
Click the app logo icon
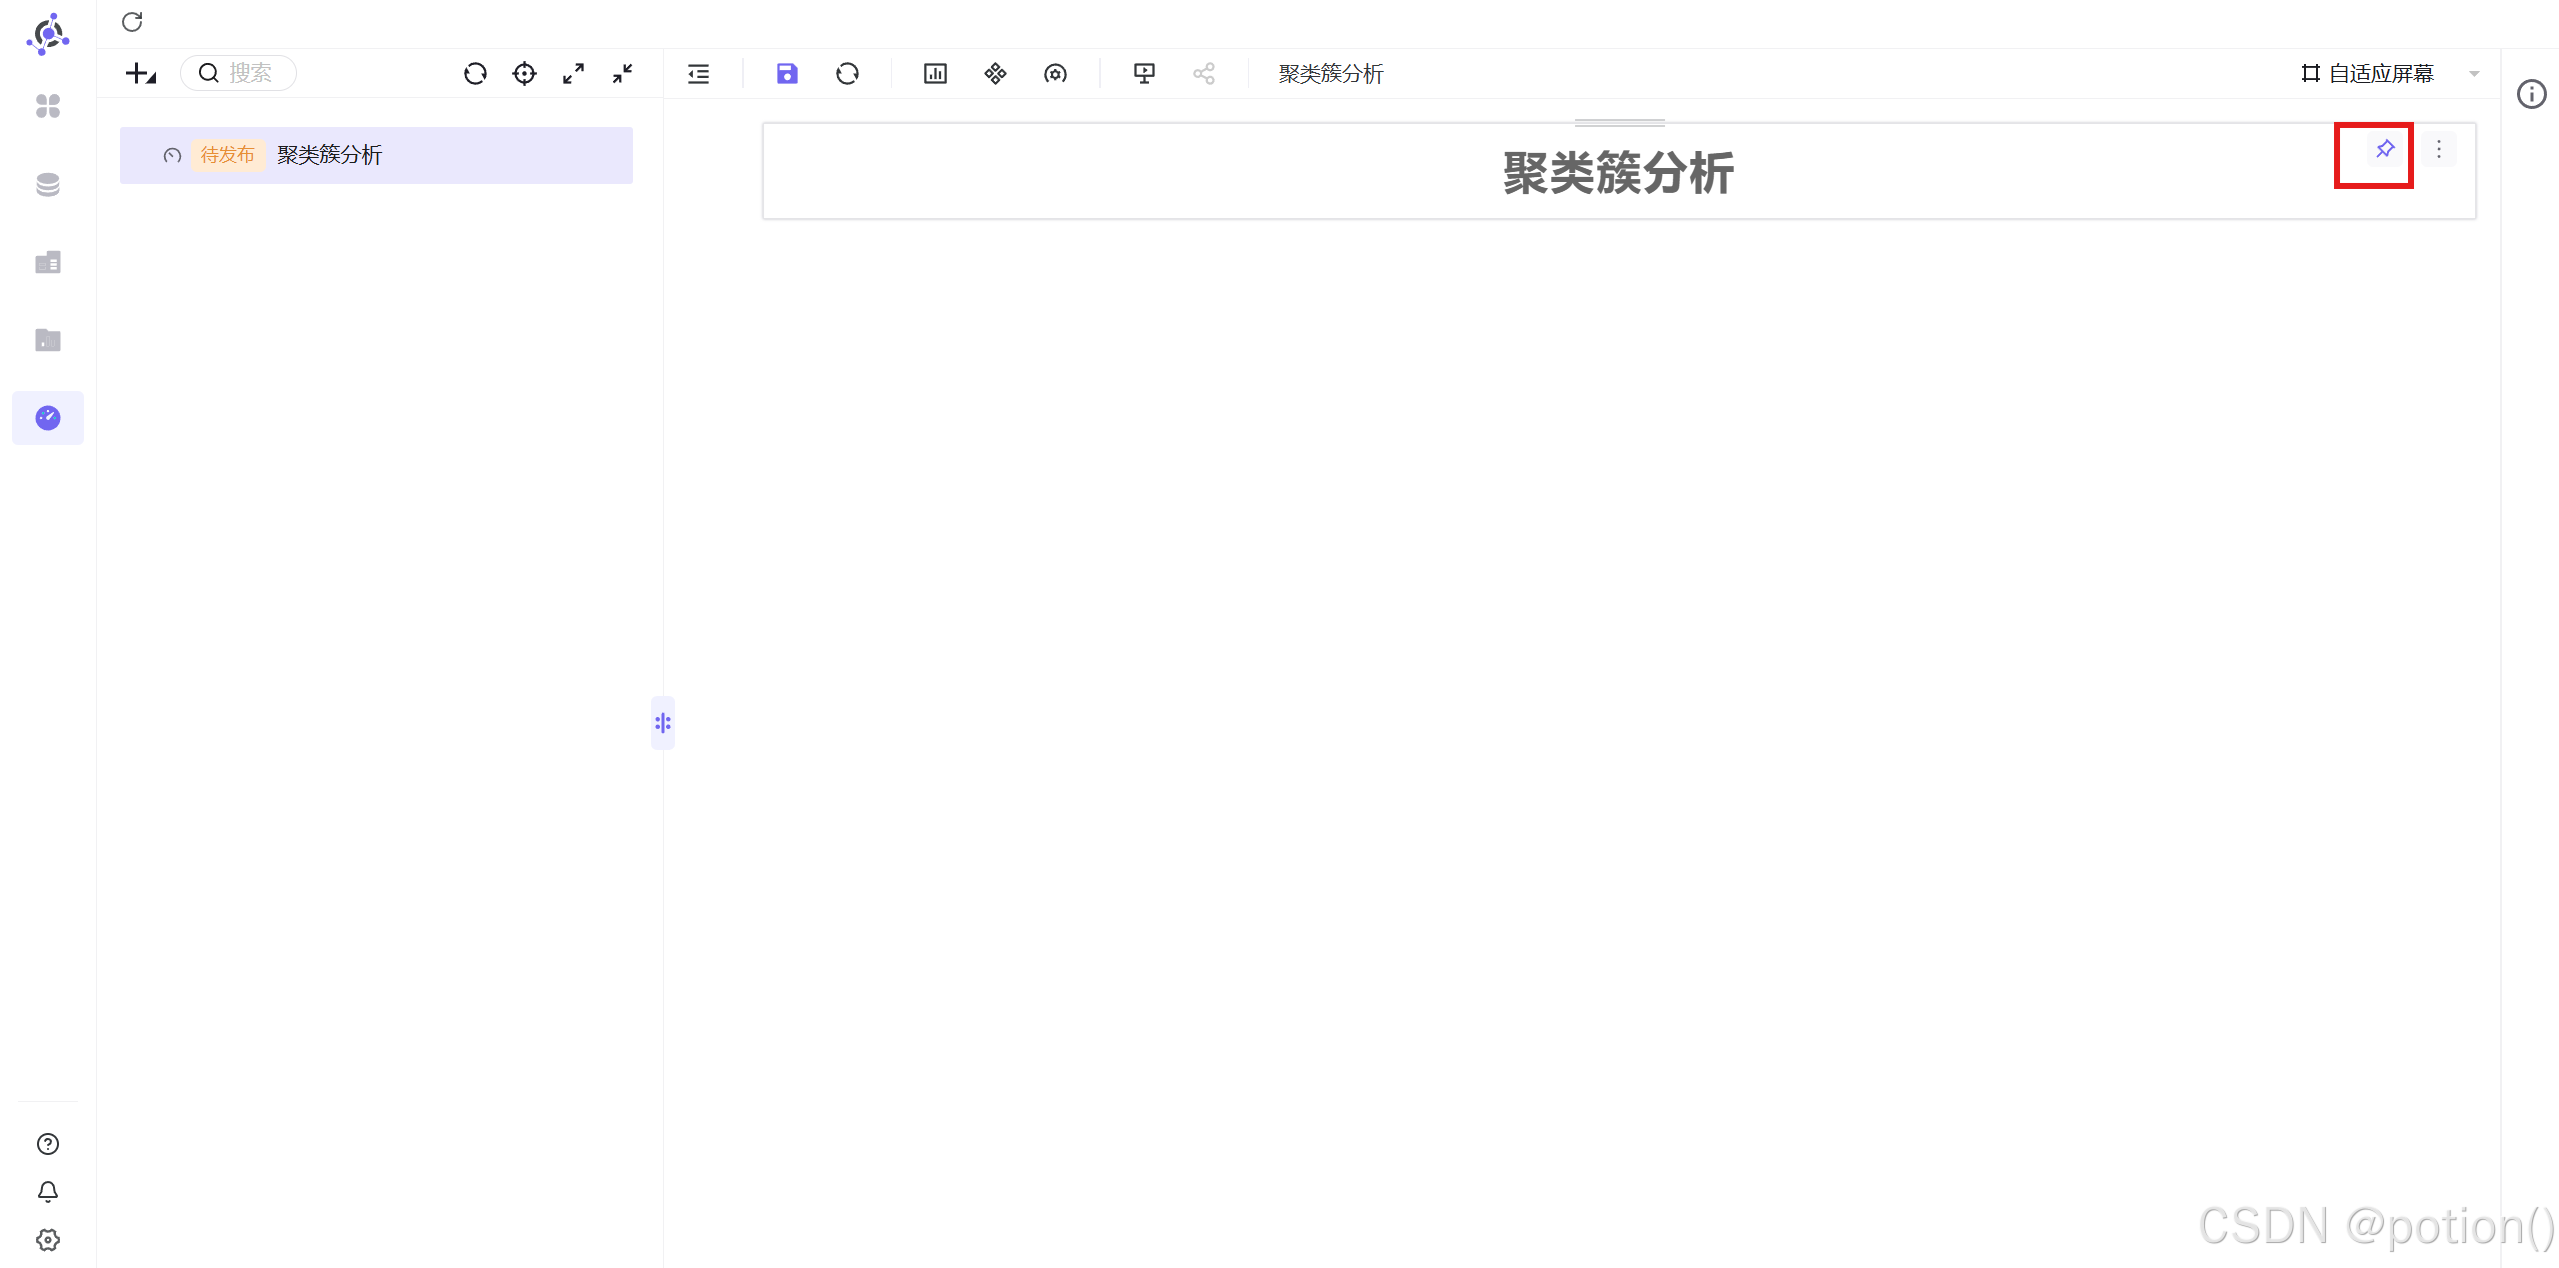point(48,34)
